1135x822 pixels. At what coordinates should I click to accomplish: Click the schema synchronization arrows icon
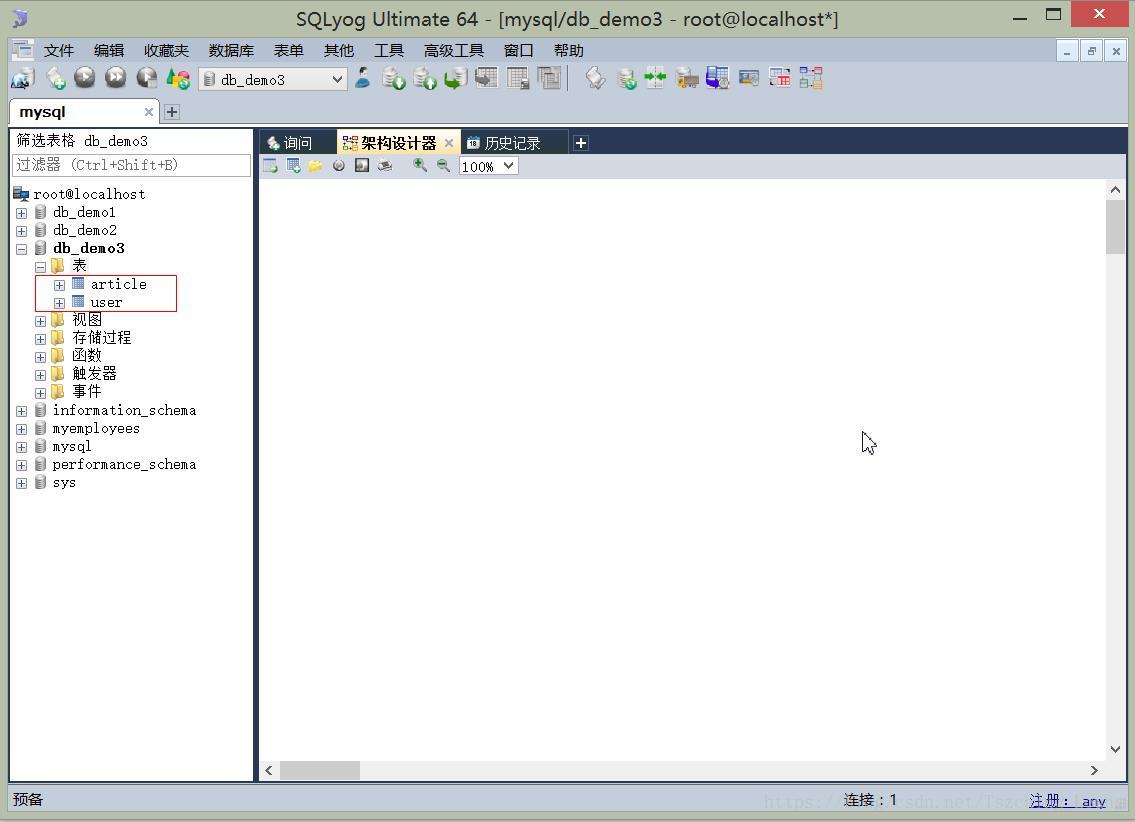(x=655, y=78)
